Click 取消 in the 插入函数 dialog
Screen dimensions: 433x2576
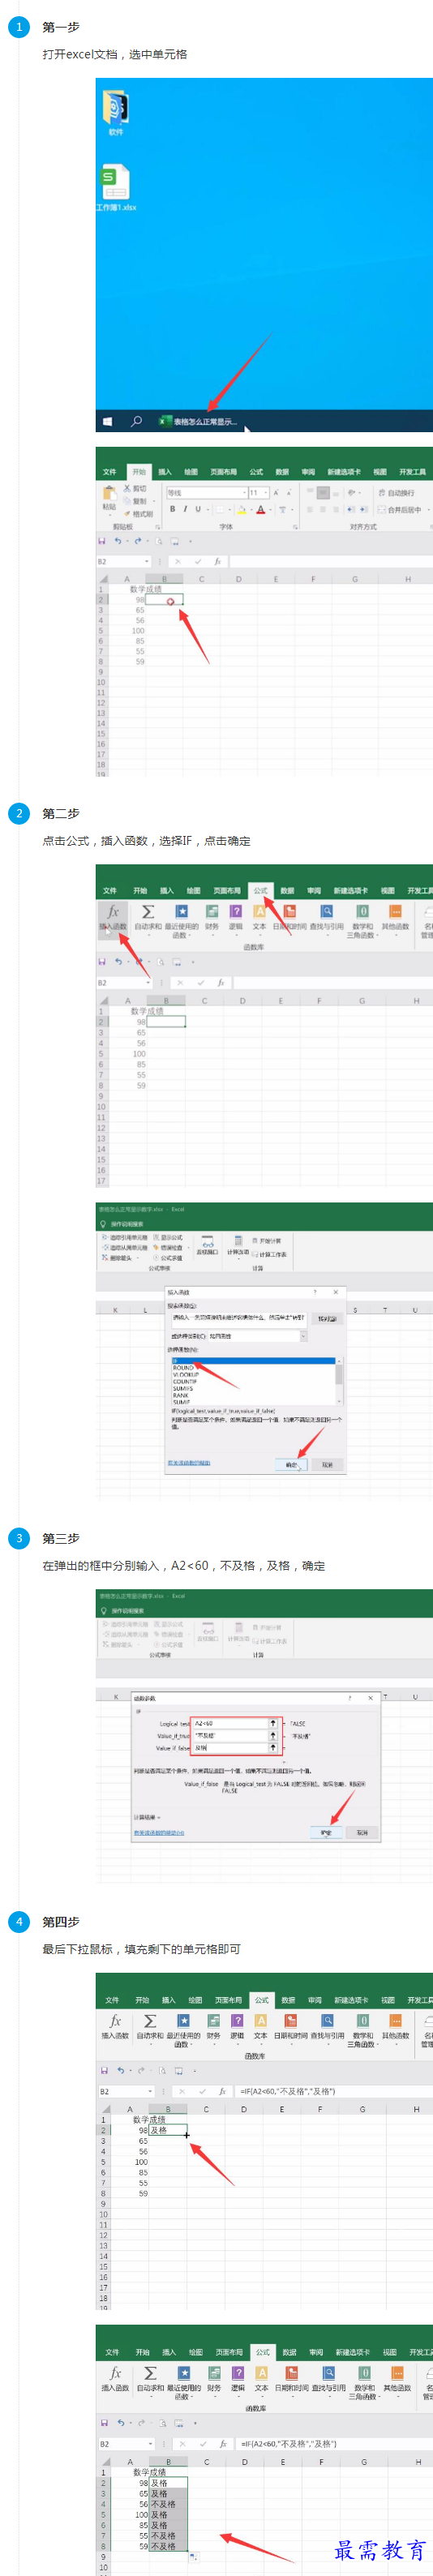click(327, 1464)
